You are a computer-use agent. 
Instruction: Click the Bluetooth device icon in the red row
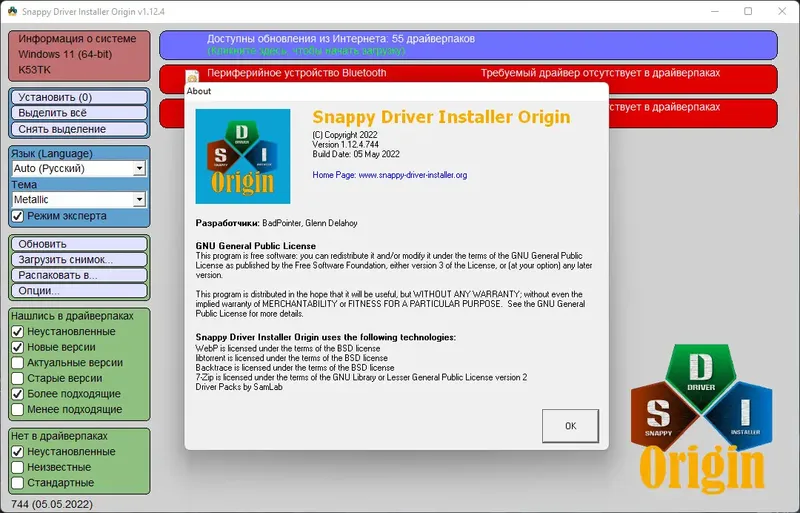(x=192, y=77)
